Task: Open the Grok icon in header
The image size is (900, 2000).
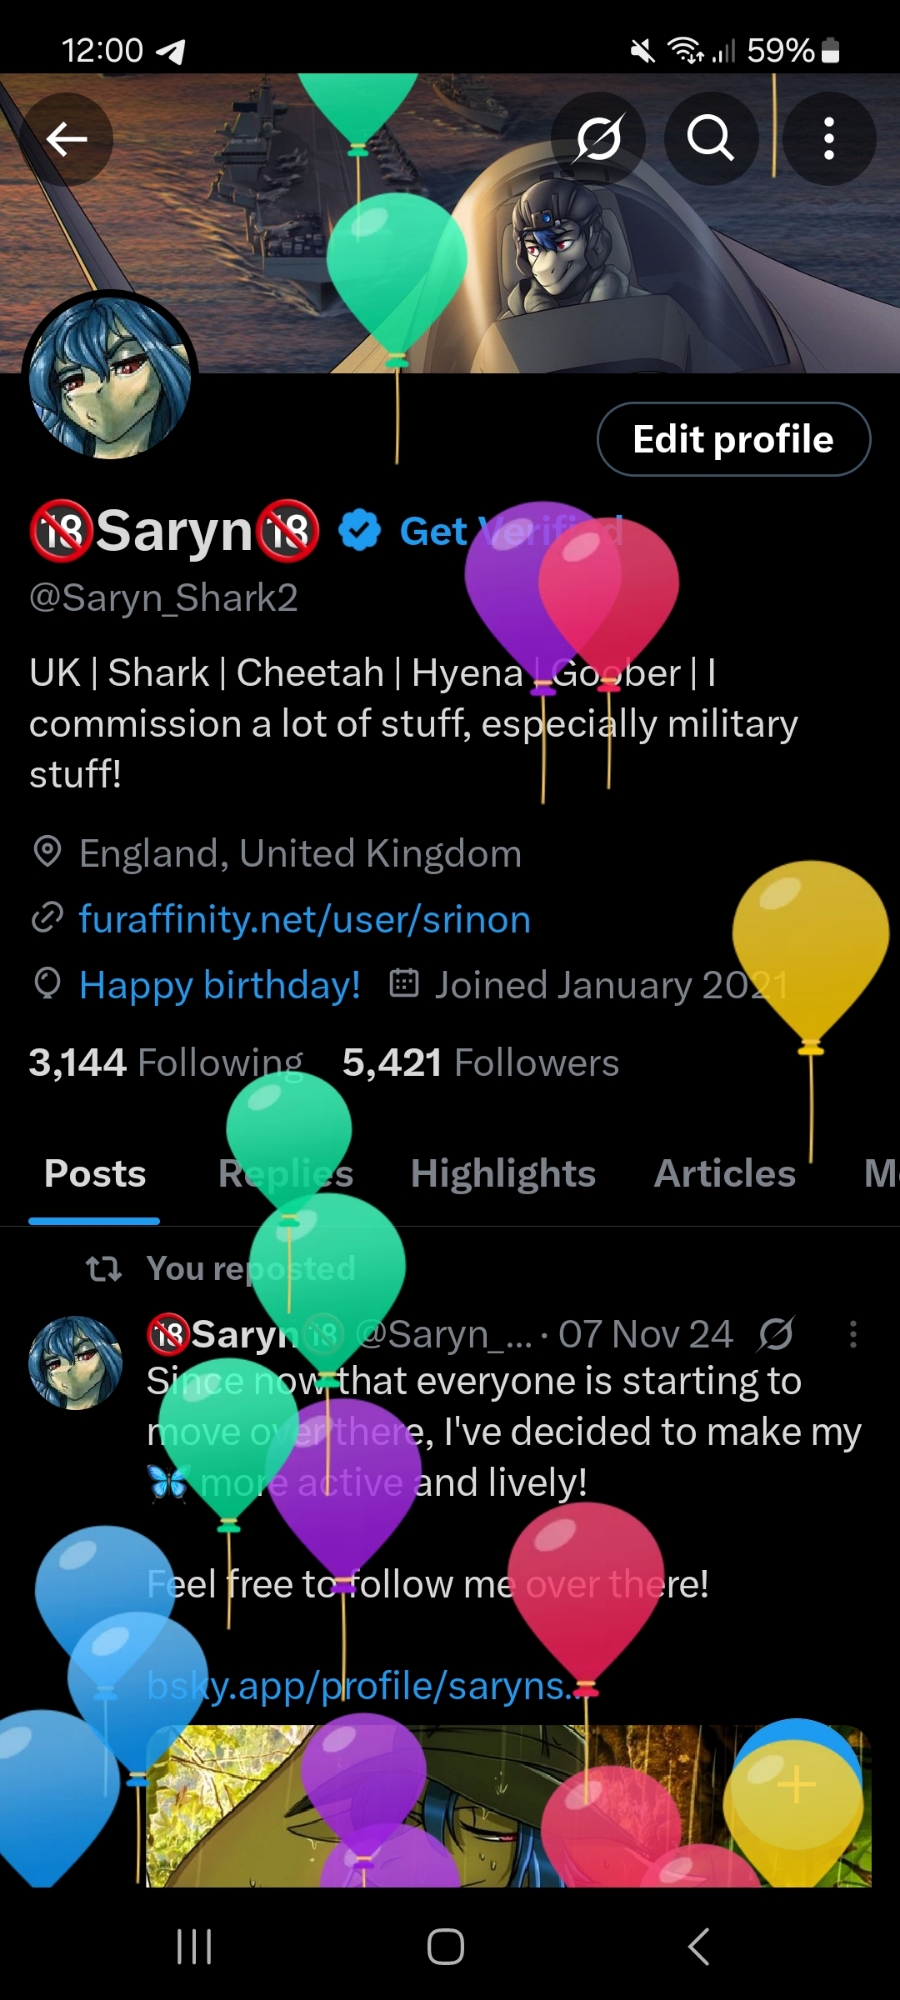Action: pyautogui.click(x=598, y=139)
